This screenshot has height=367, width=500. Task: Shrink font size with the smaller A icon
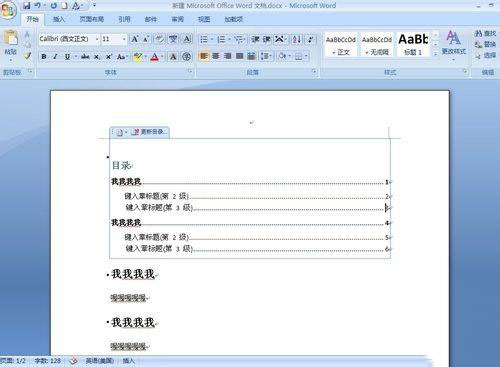[146, 39]
